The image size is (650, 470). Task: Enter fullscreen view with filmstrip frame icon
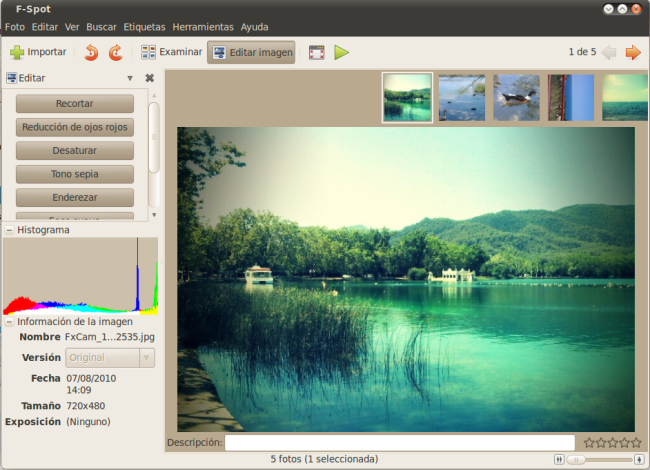tap(317, 53)
